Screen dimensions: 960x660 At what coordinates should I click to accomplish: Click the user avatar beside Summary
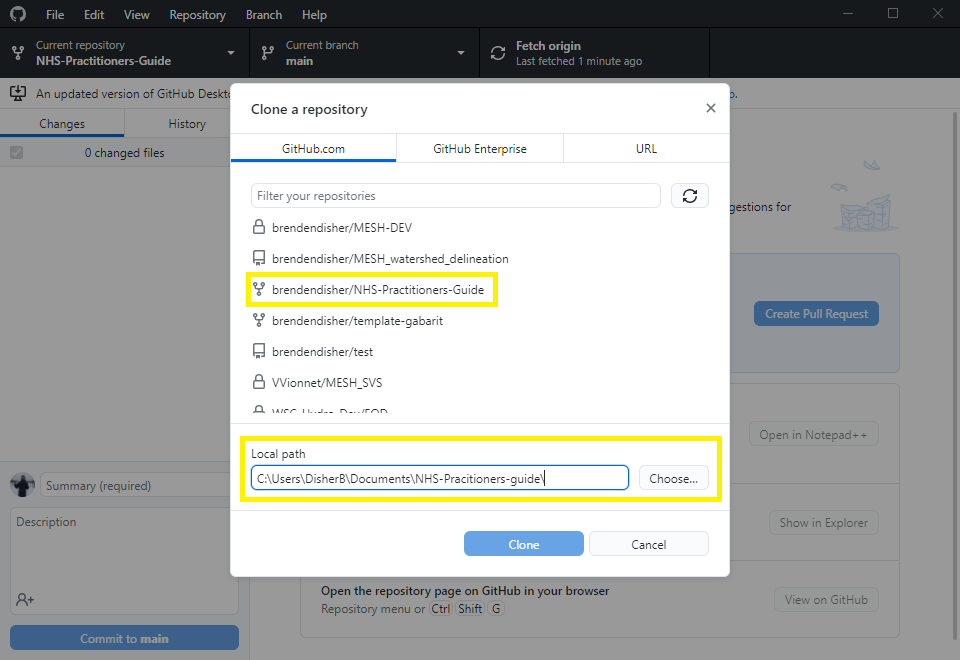[23, 485]
